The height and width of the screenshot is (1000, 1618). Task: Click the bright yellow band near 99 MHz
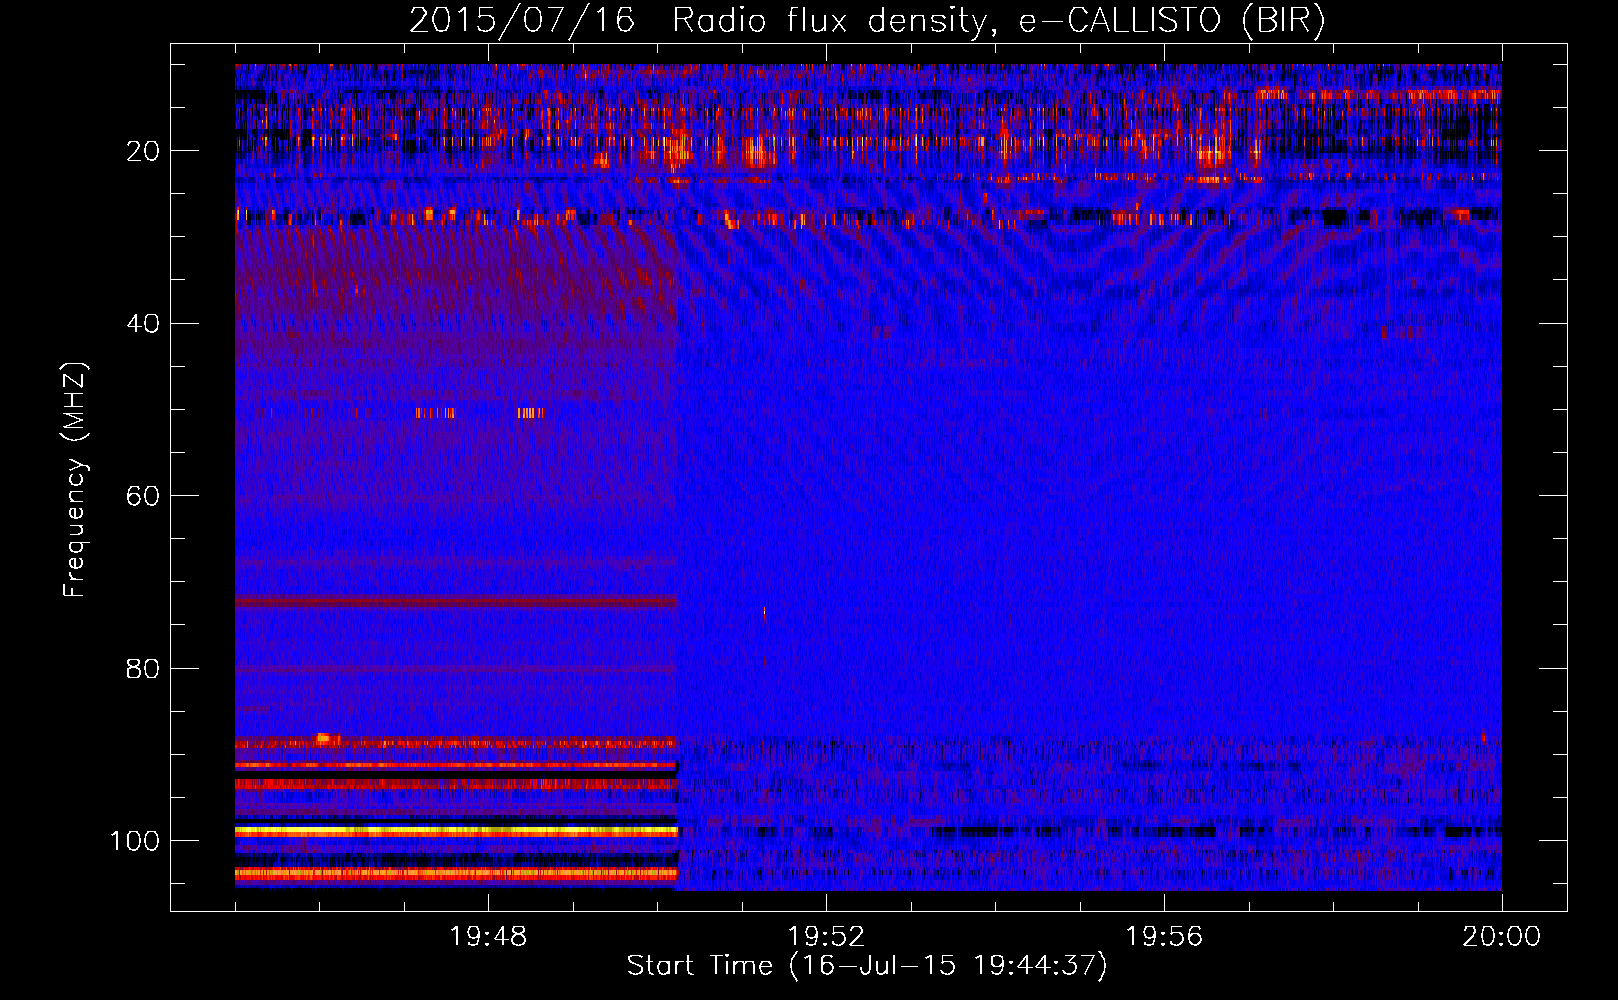point(455,831)
